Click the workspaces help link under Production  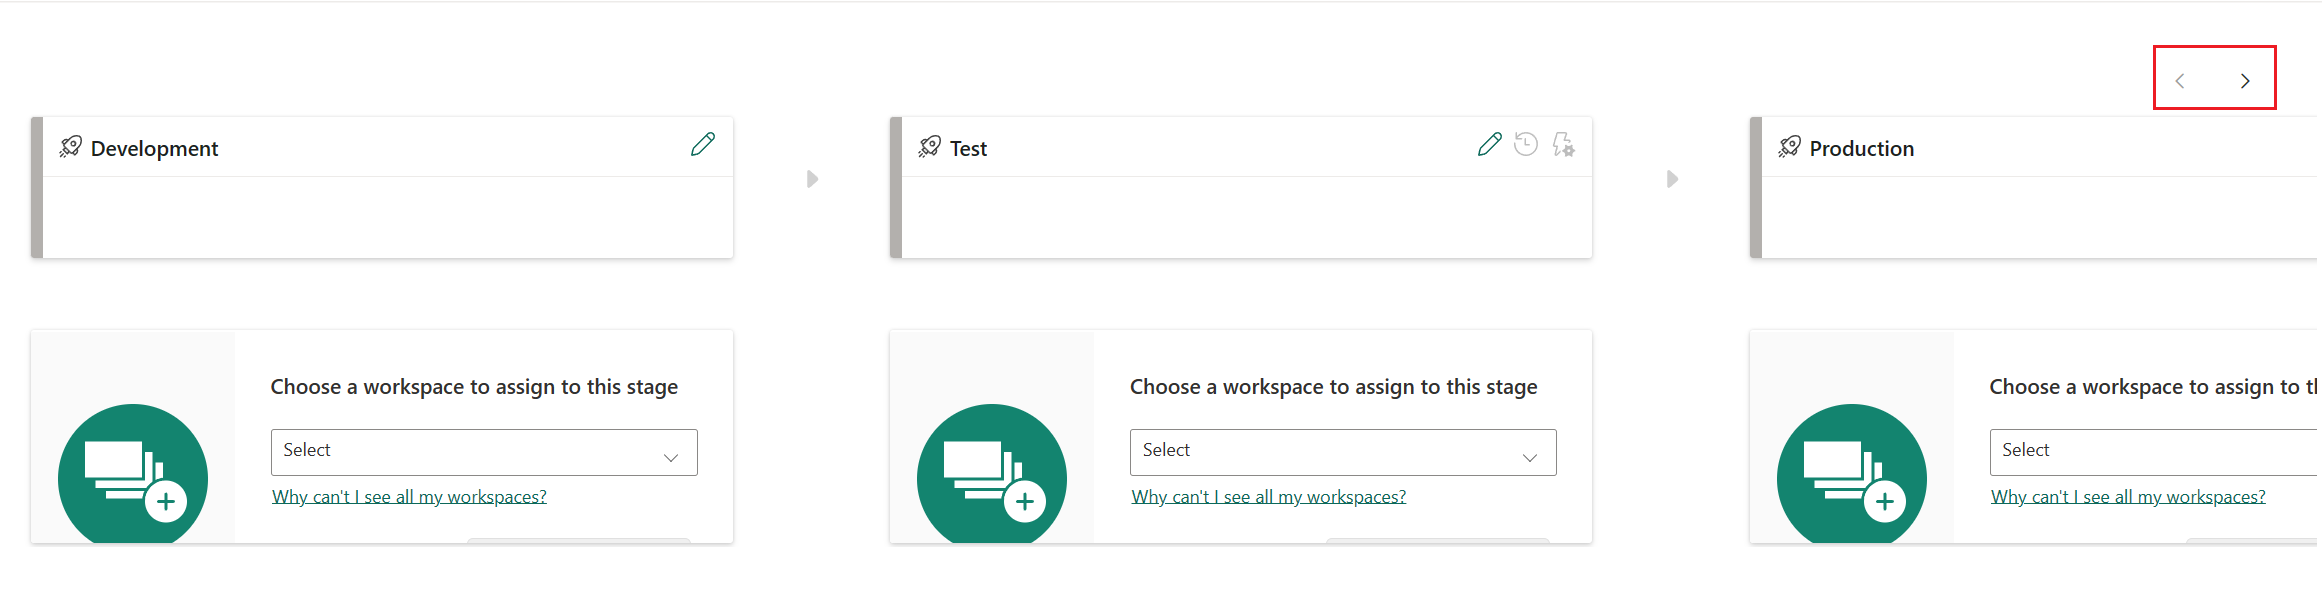tap(2128, 497)
